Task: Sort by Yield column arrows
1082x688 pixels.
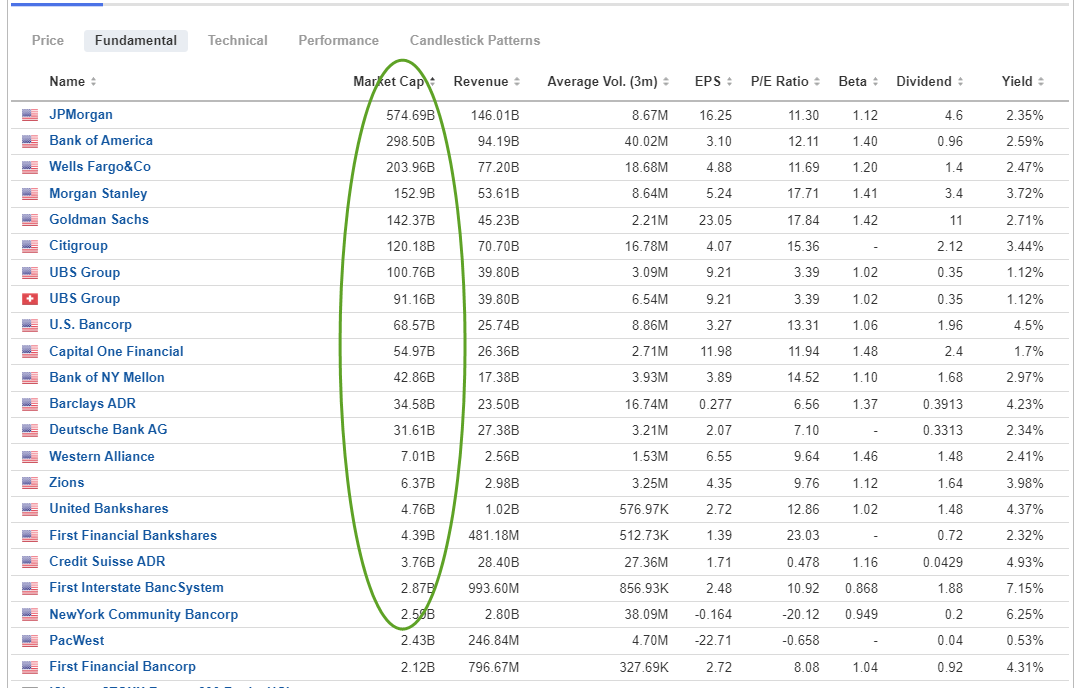Action: click(1041, 81)
